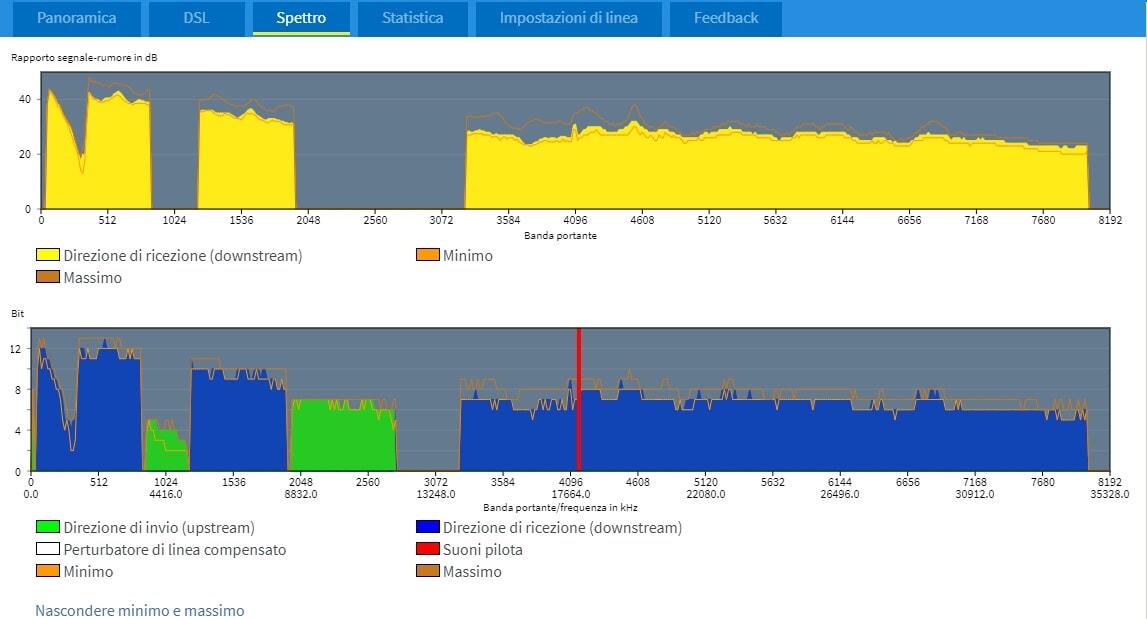
Task: Open the Impostazioni di linea tab
Action: coord(568,18)
